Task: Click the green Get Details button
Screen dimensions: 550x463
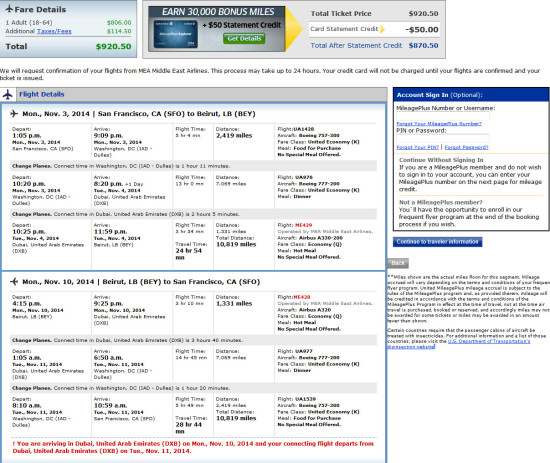Action: [x=244, y=39]
